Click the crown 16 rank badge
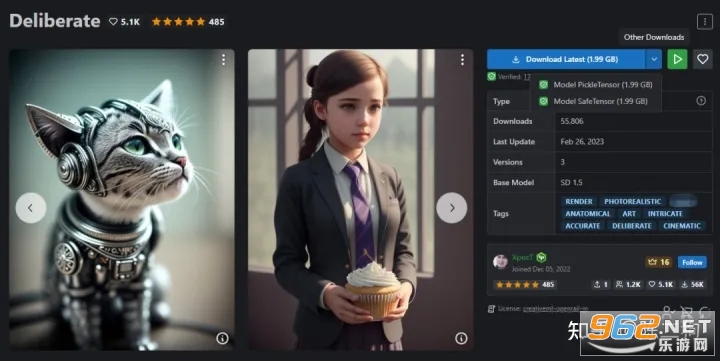The height and width of the screenshot is (361, 720). tap(659, 262)
